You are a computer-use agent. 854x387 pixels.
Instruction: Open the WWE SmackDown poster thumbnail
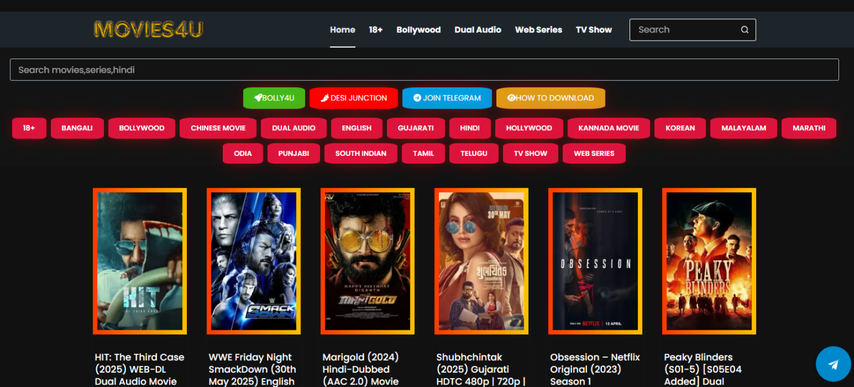(254, 261)
